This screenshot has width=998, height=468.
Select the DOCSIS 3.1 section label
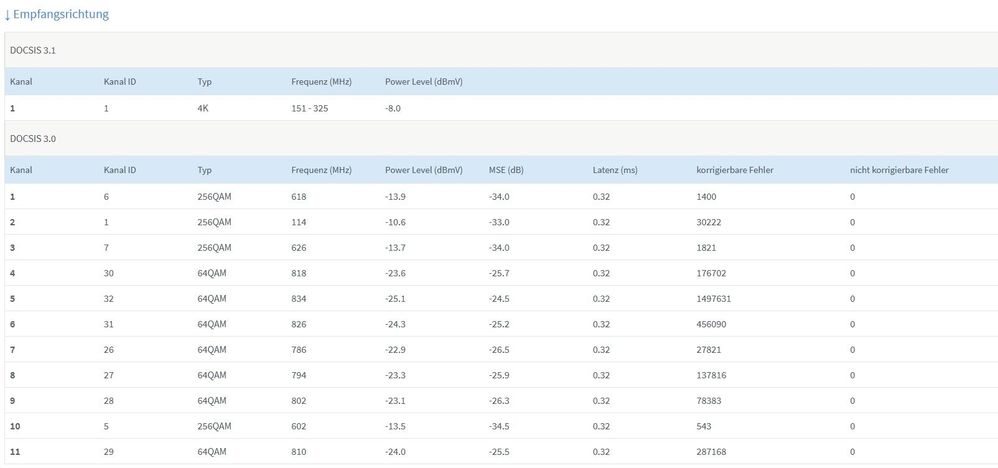point(33,50)
